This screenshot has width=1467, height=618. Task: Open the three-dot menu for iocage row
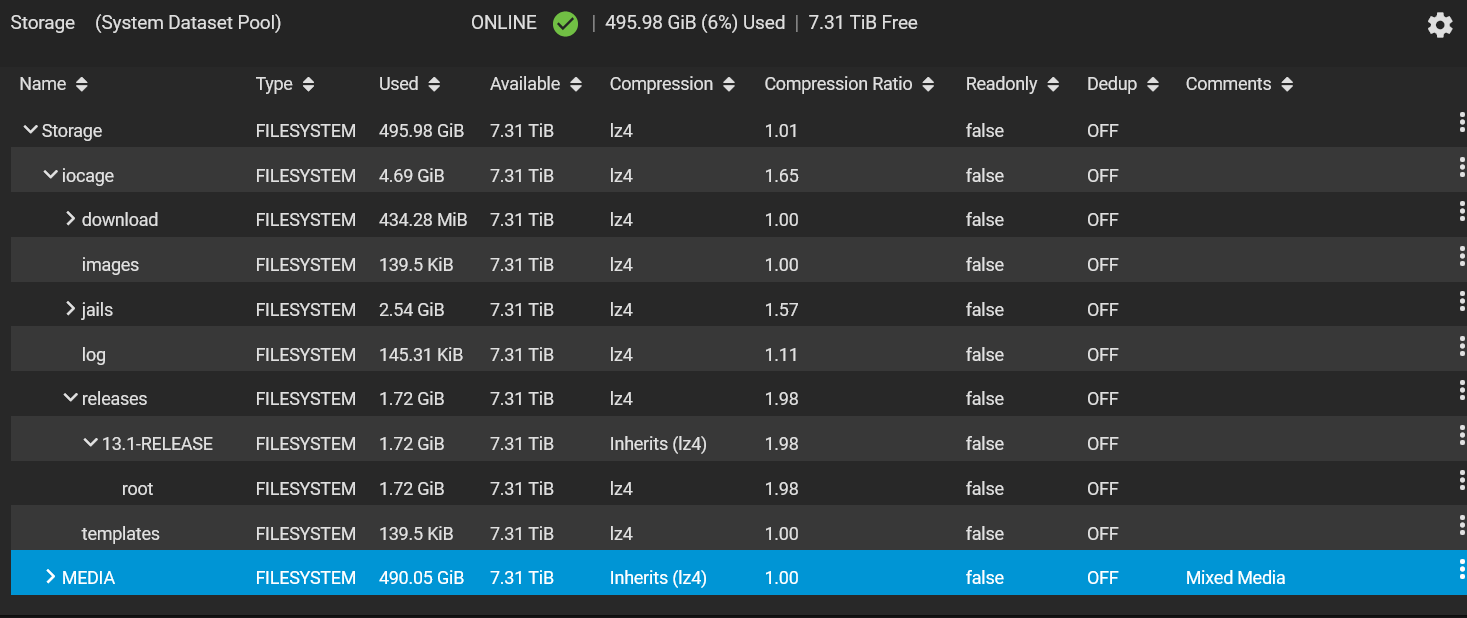point(1461,168)
